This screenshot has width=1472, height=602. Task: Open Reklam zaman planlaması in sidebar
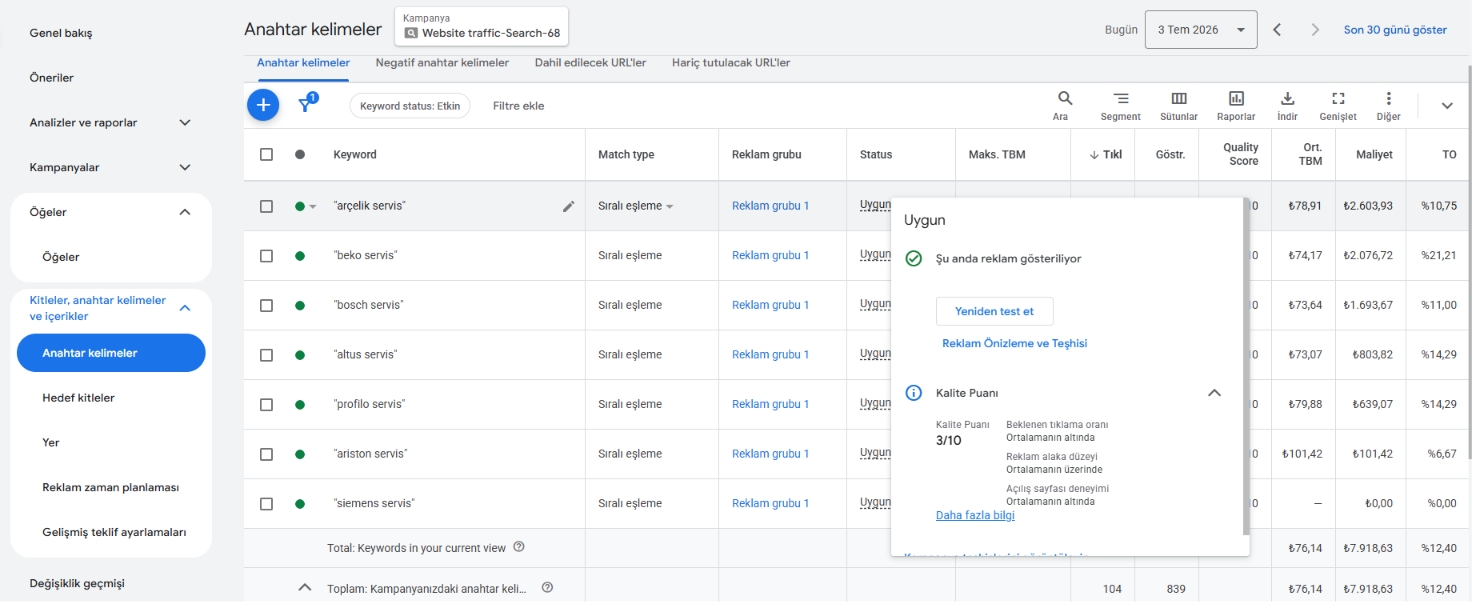[x=110, y=488]
